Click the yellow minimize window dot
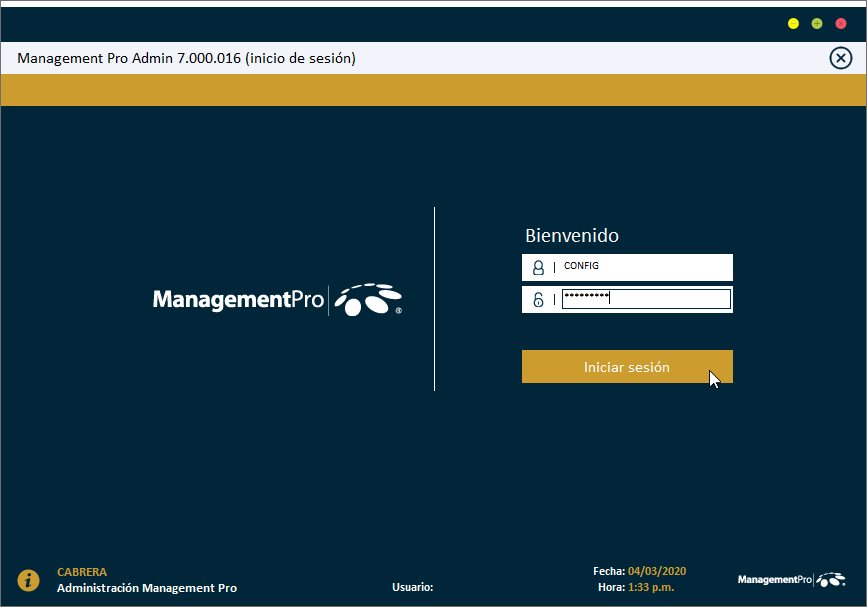The image size is (867, 607). (x=793, y=23)
